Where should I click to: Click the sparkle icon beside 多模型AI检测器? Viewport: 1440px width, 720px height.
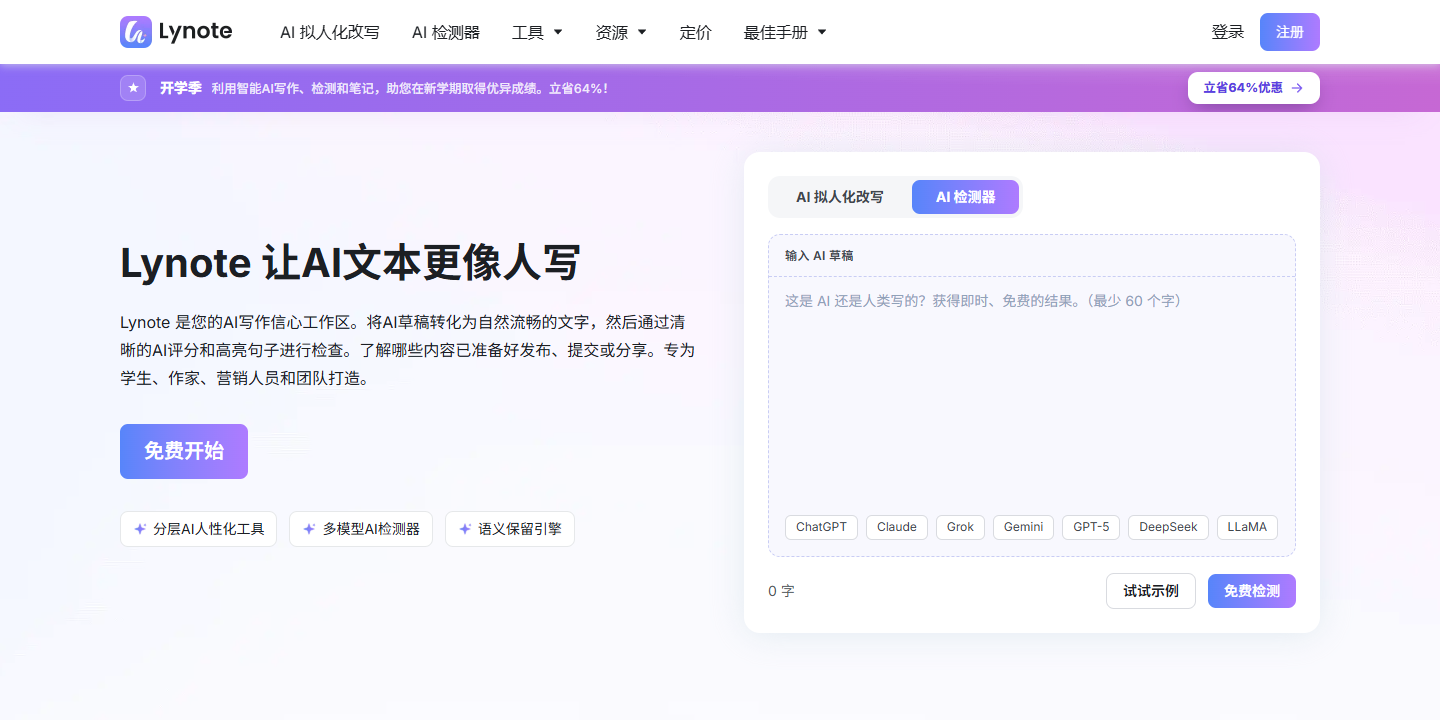tap(310, 529)
